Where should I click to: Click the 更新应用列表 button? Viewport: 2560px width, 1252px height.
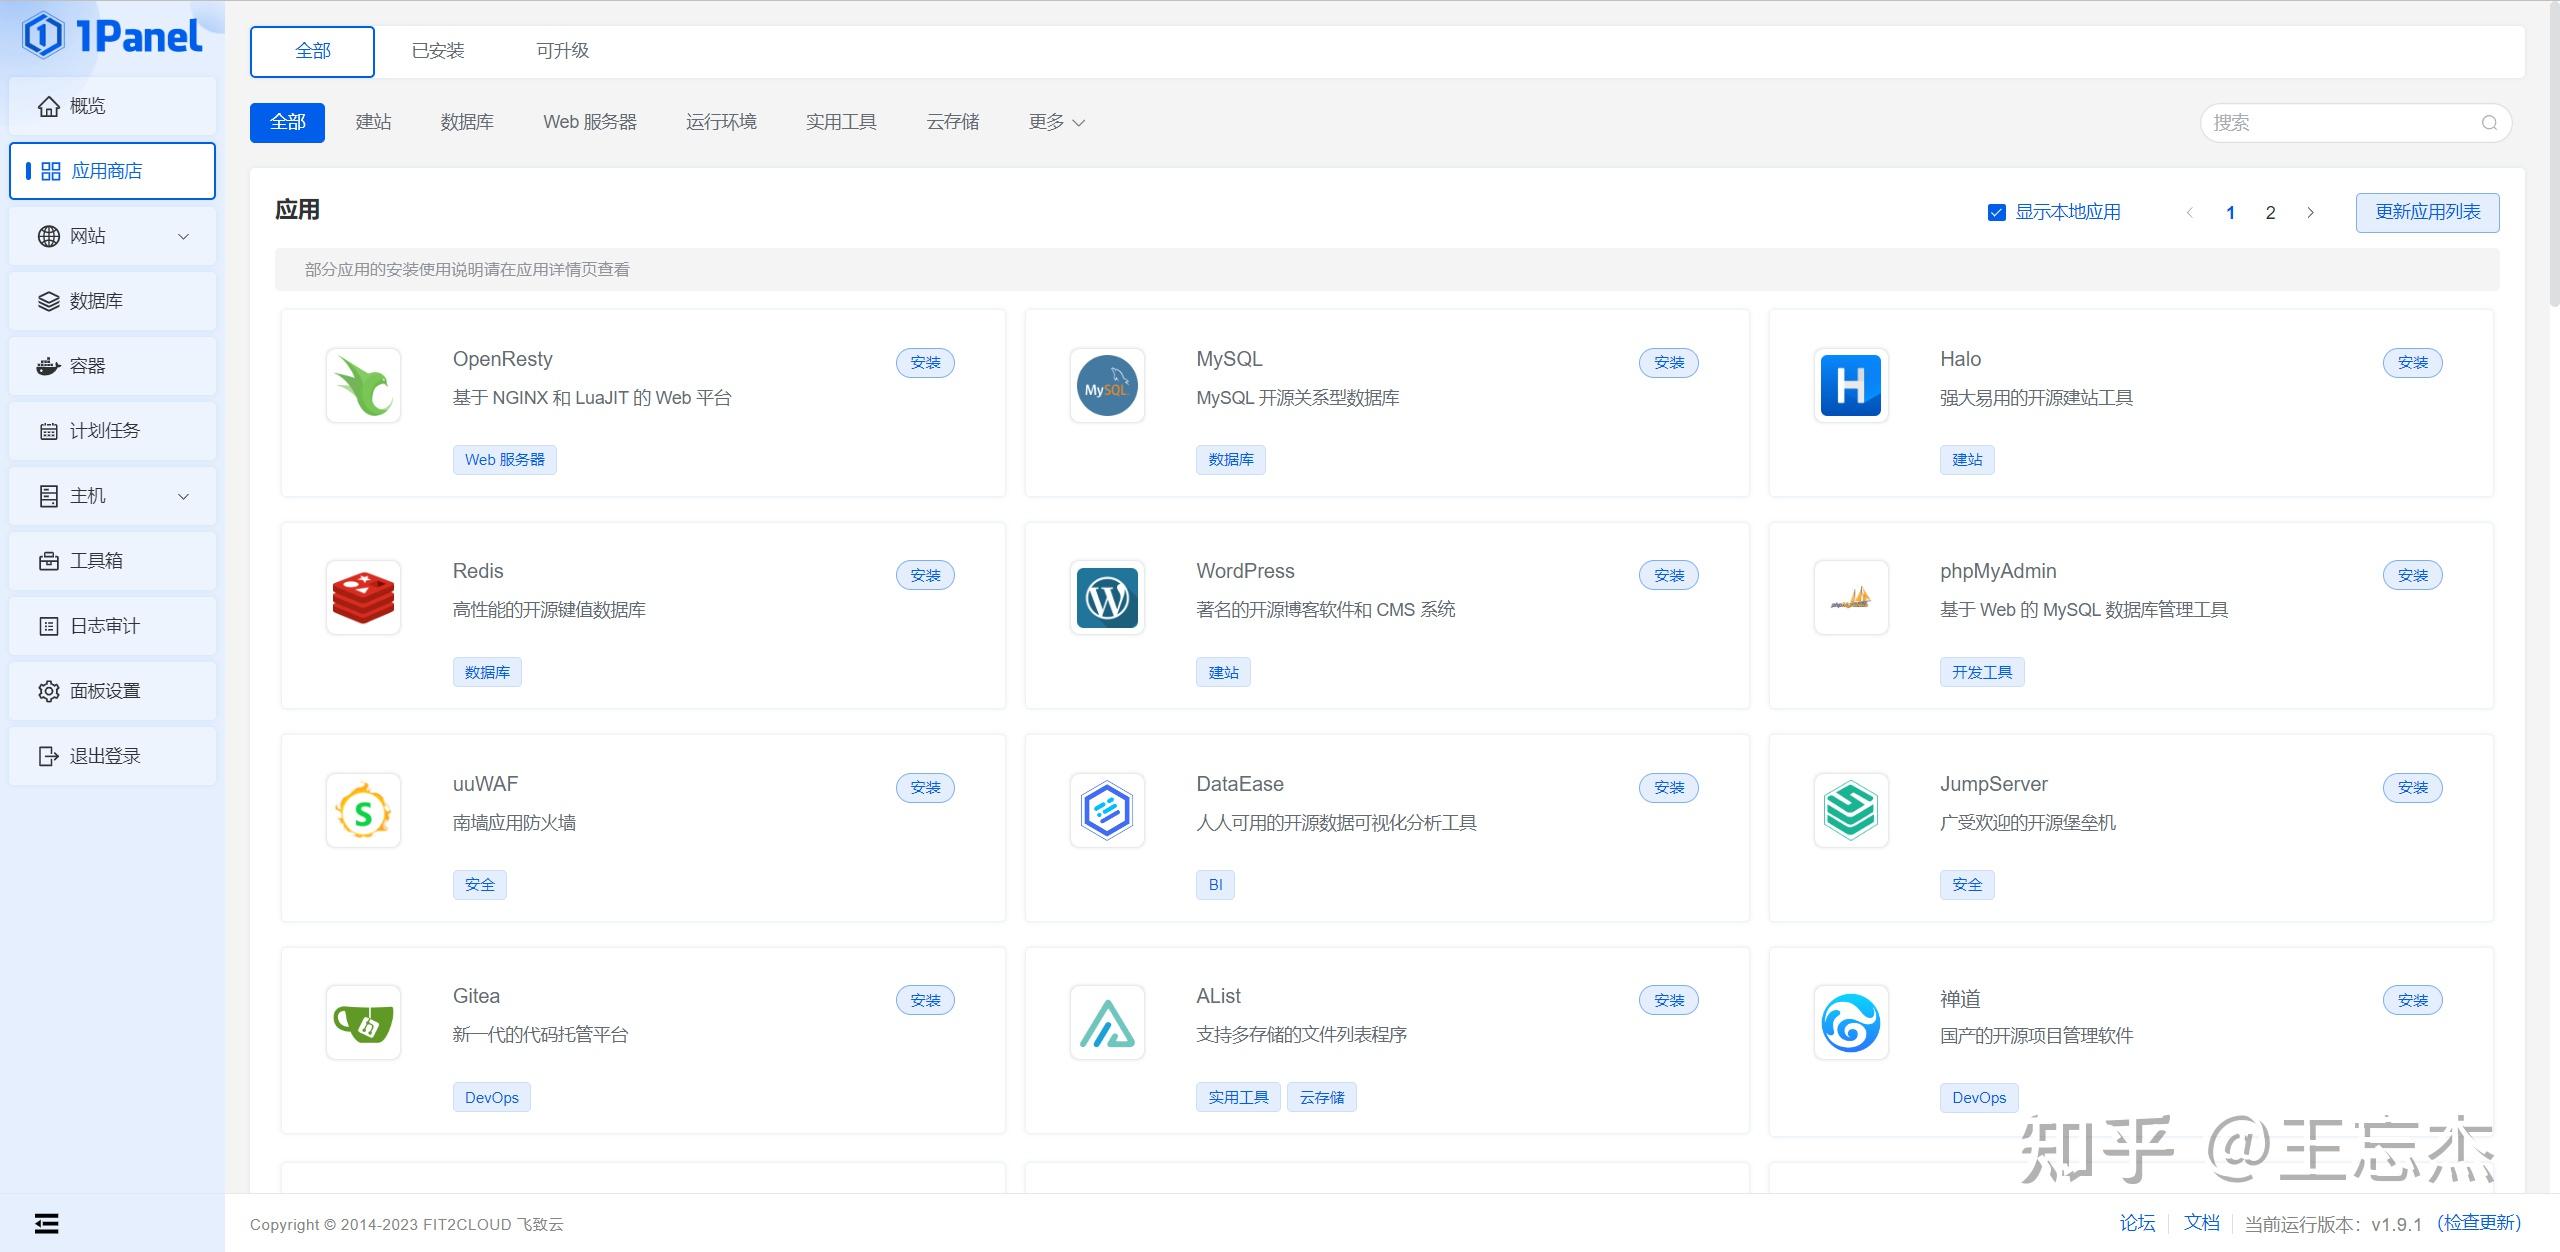[x=2427, y=212]
